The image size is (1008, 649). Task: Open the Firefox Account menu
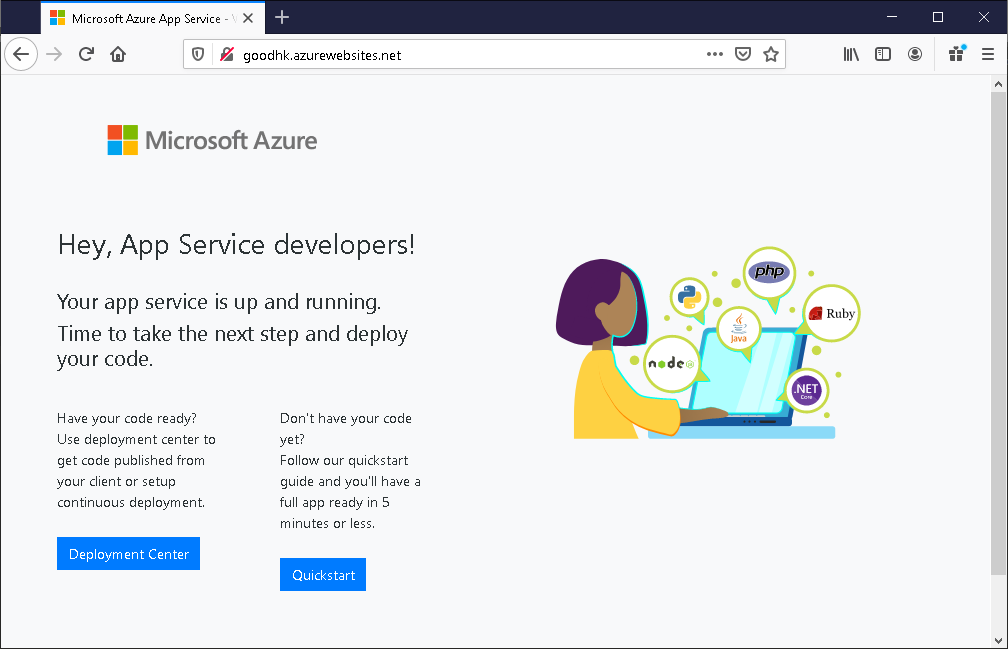915,55
